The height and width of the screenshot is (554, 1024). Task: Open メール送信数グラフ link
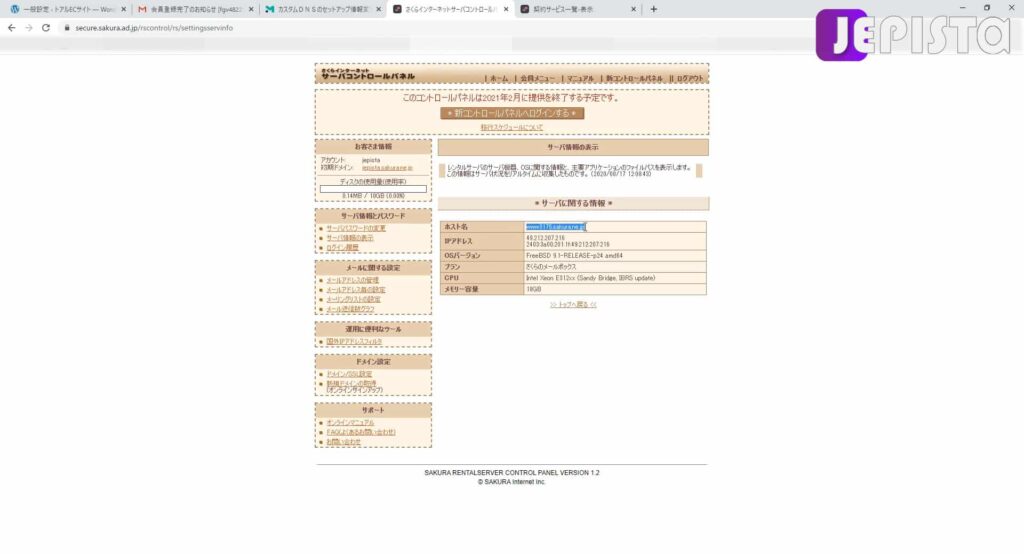(351, 309)
